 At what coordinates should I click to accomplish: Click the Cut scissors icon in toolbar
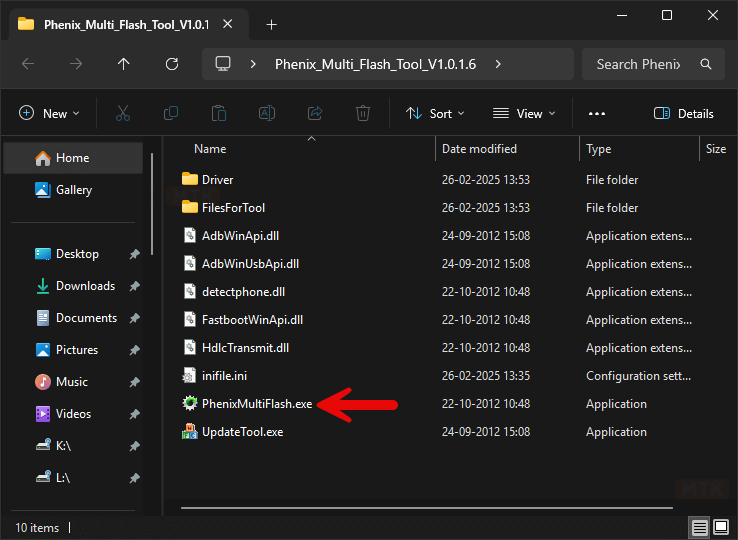point(123,114)
